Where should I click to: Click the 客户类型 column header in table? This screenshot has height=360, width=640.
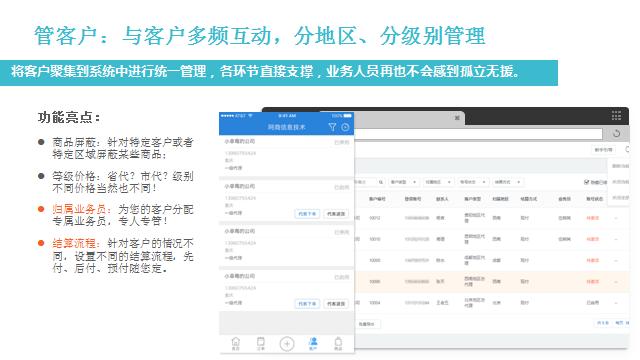click(472, 199)
